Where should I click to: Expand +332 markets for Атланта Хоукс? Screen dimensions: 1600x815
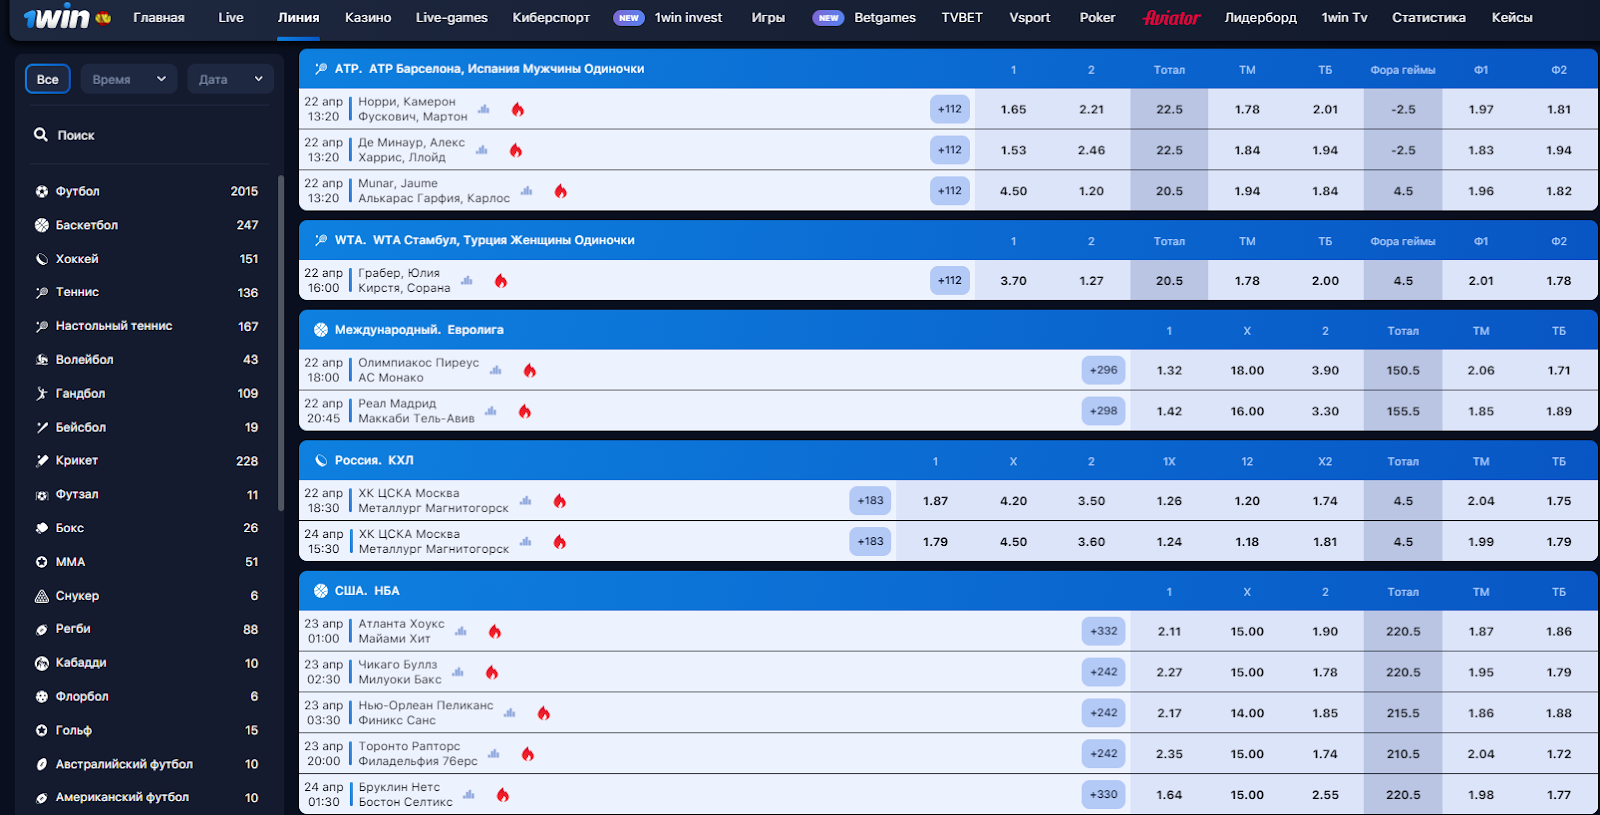coord(1104,631)
